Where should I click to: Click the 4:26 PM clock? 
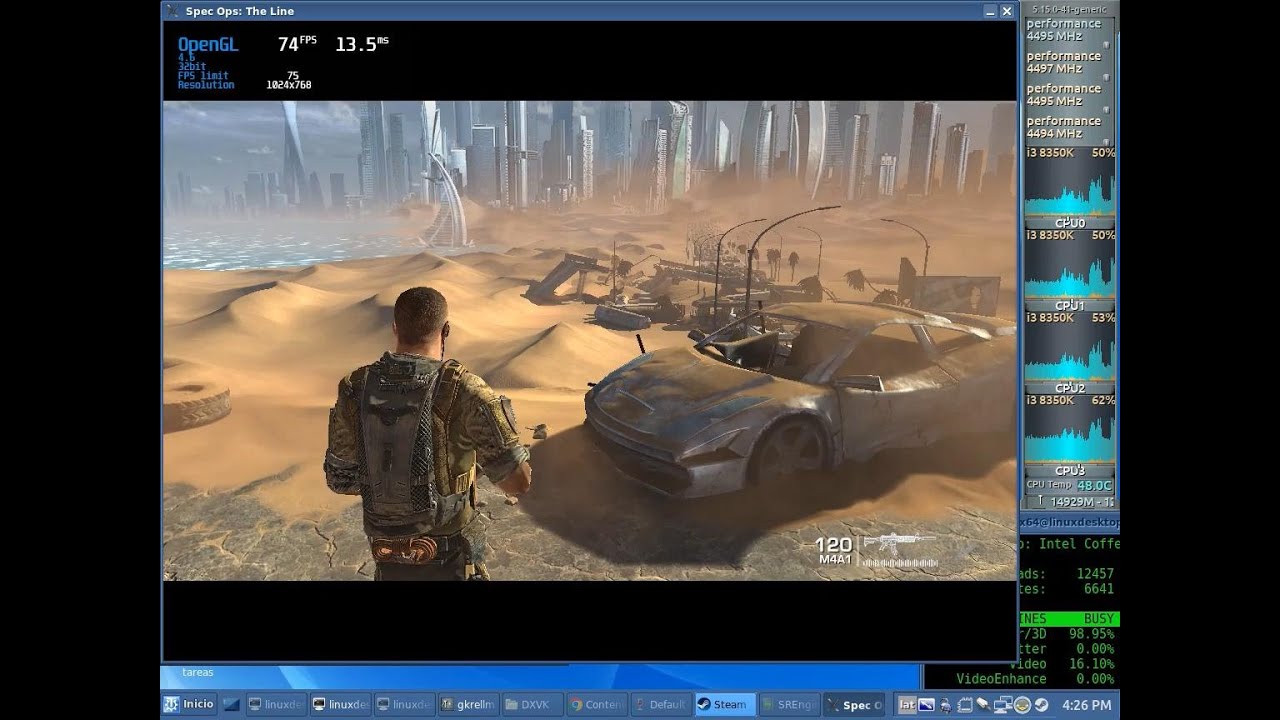[1087, 704]
